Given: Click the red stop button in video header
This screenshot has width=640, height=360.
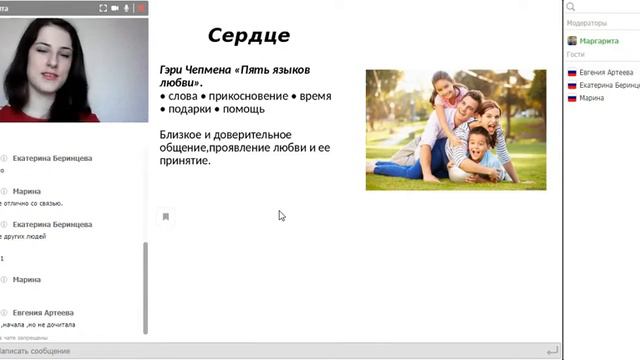Looking at the screenshot, I should (141, 8).
